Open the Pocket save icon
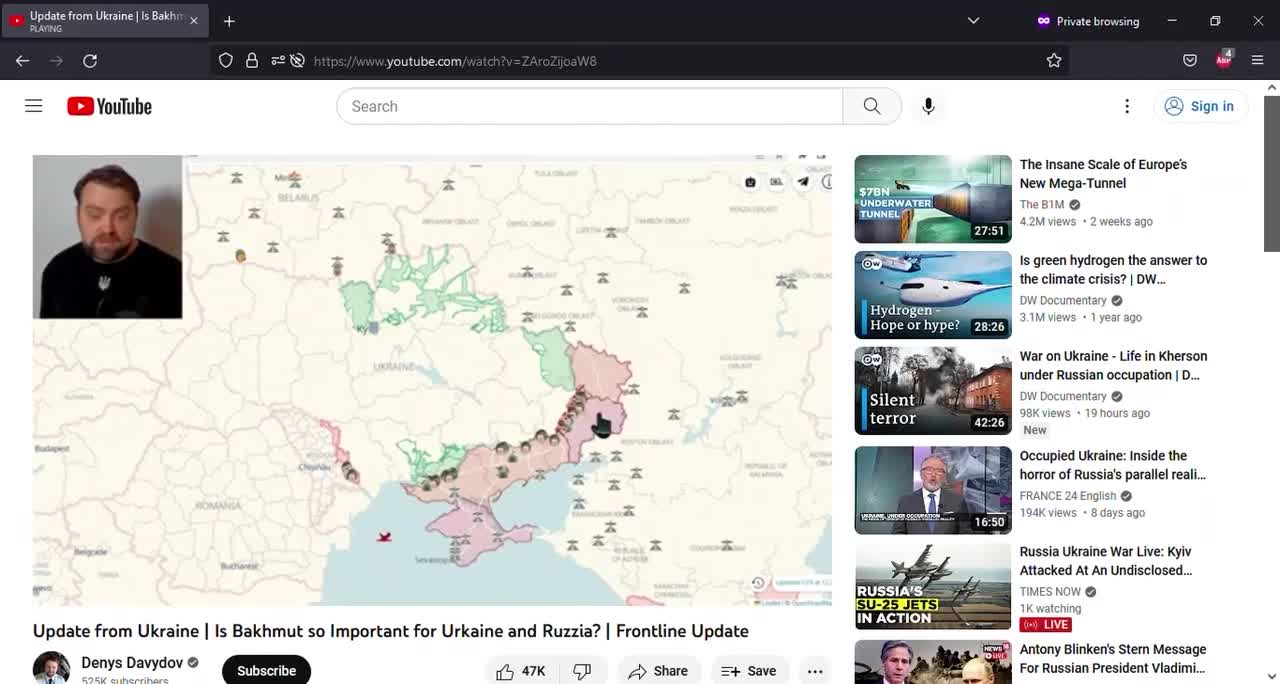Image resolution: width=1280 pixels, height=684 pixels. 1190,61
